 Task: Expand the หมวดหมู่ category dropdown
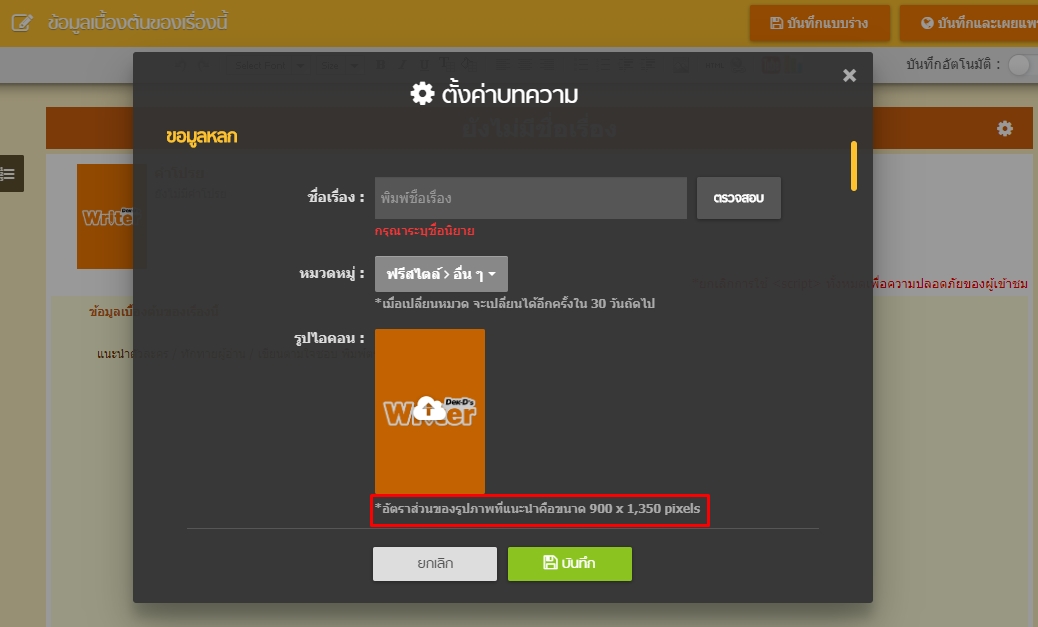pos(441,274)
